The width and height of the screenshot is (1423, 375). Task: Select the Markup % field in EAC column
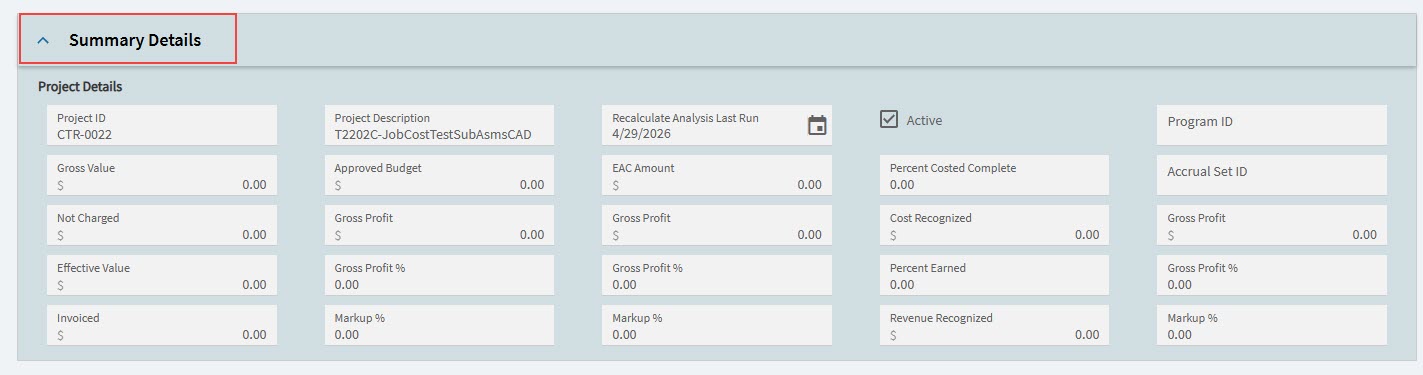coord(716,325)
